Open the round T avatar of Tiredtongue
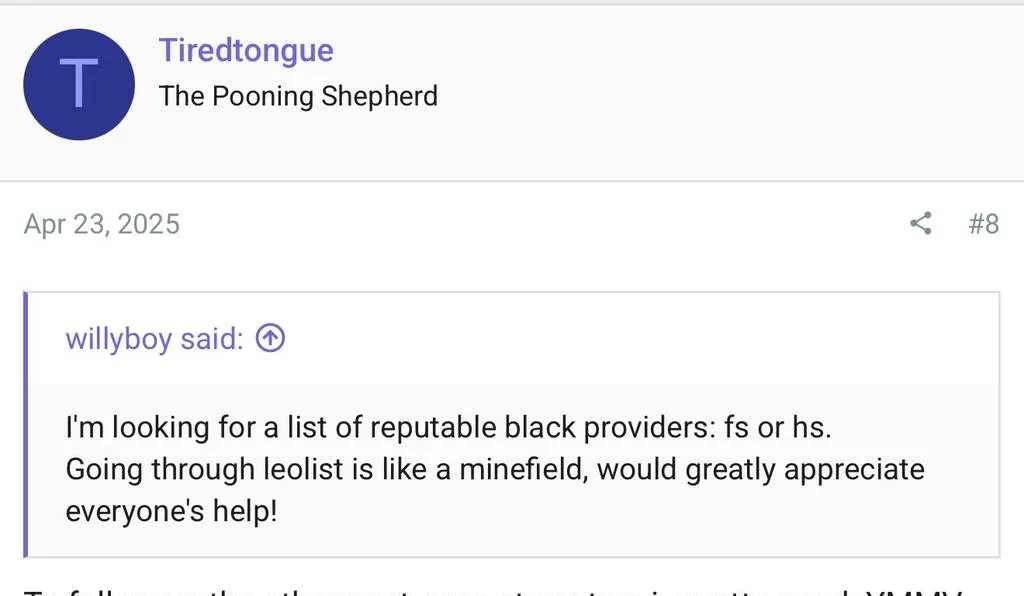 coord(79,84)
